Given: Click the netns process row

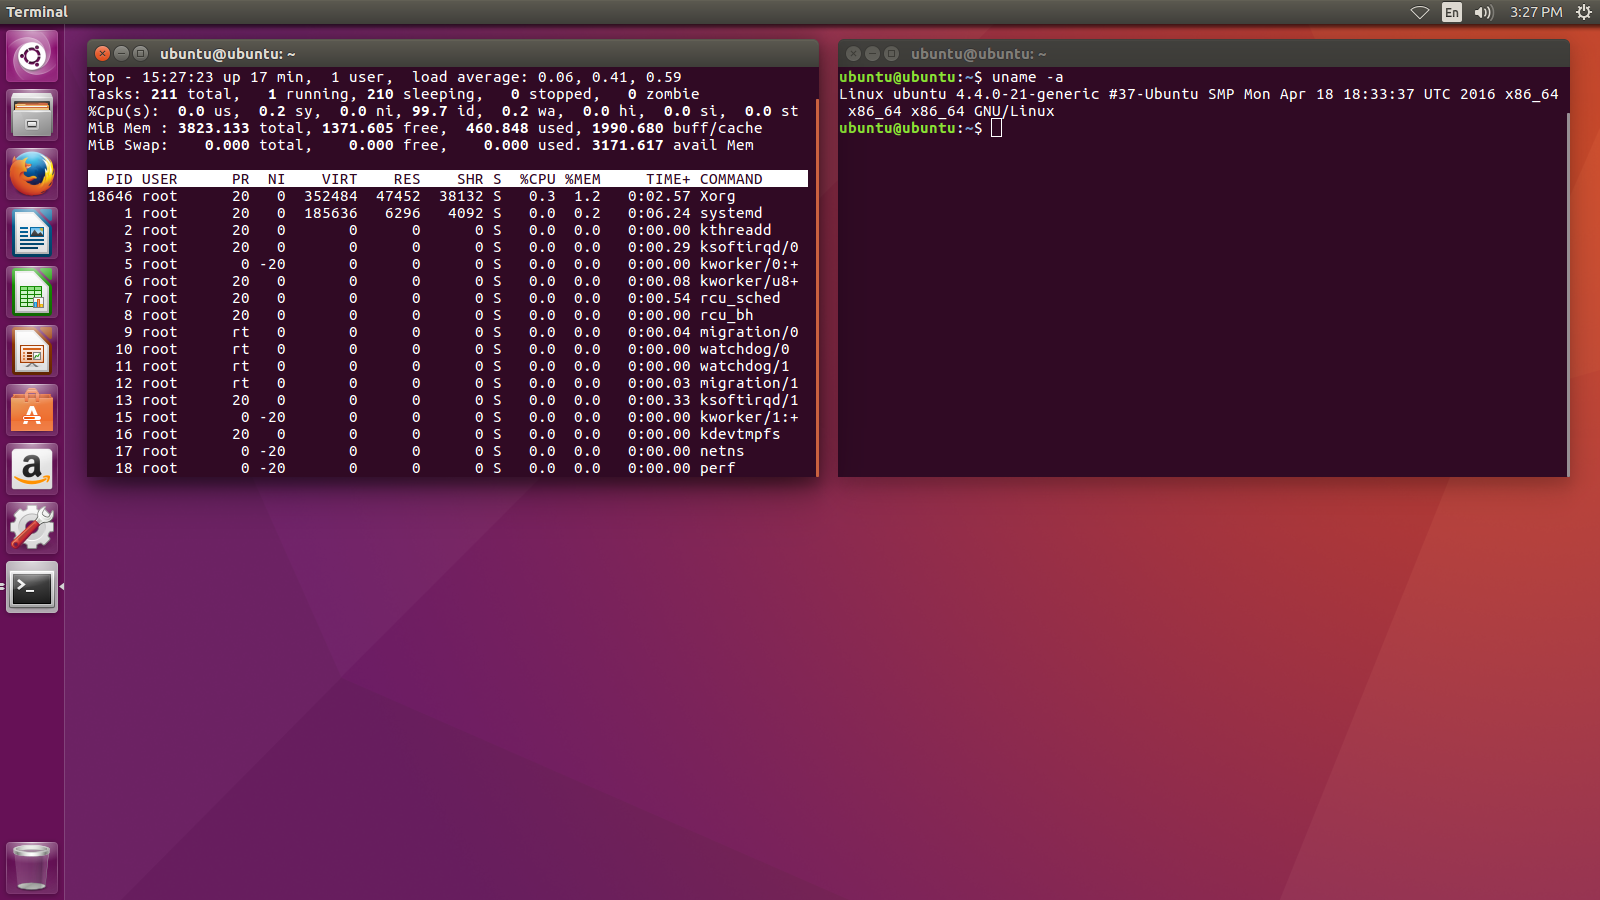Looking at the screenshot, I should 448,451.
